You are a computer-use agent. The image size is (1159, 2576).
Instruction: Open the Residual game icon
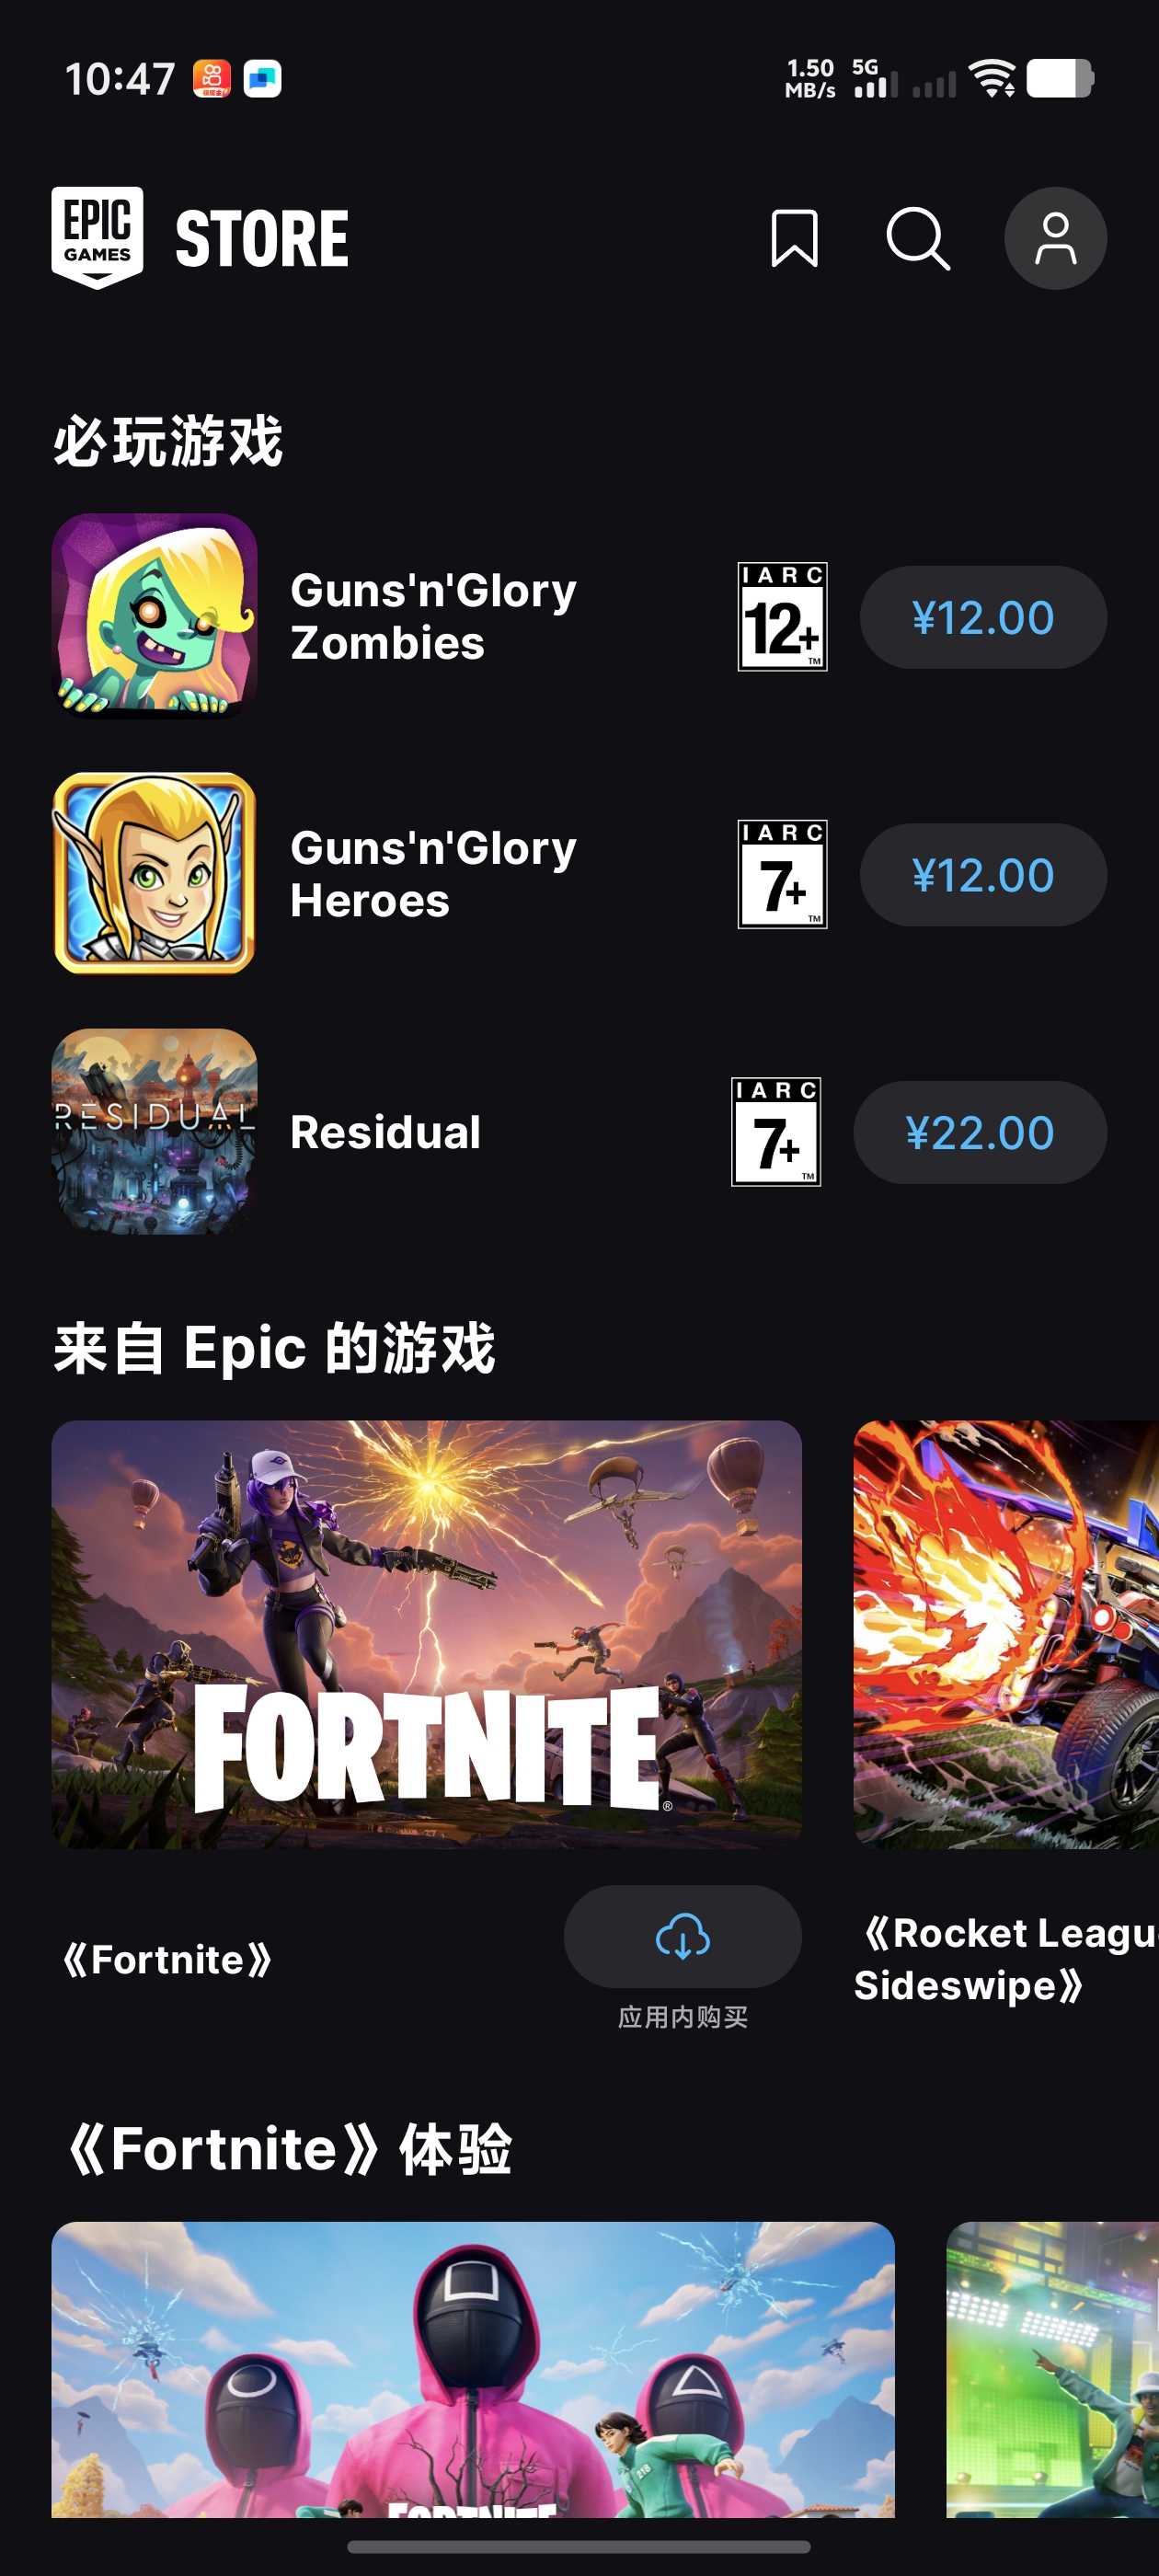pos(154,1131)
